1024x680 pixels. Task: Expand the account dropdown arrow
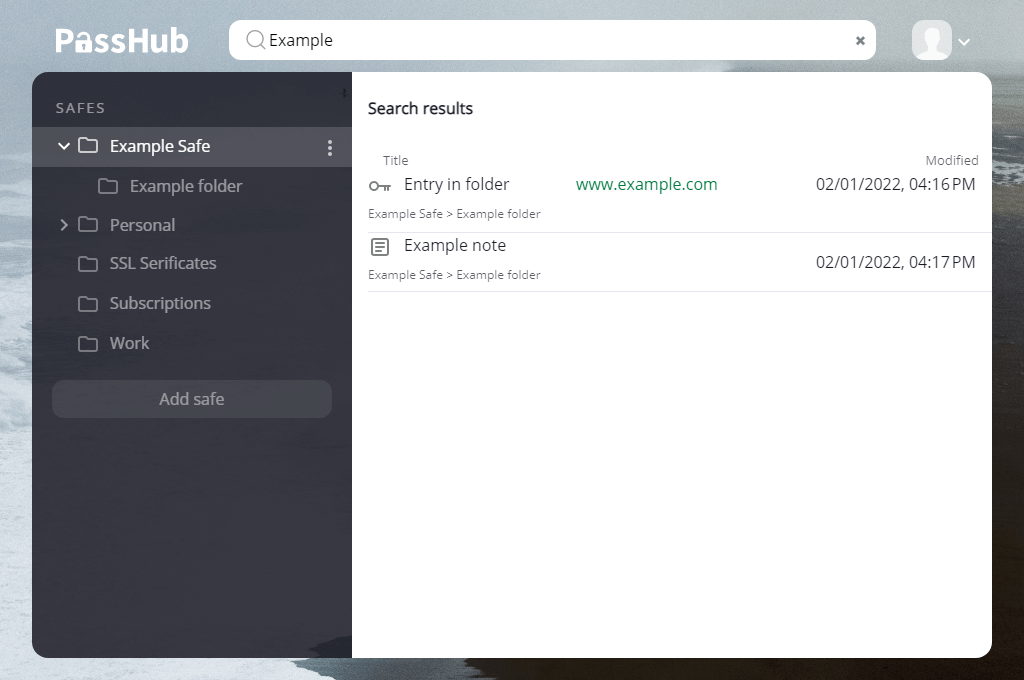point(964,42)
